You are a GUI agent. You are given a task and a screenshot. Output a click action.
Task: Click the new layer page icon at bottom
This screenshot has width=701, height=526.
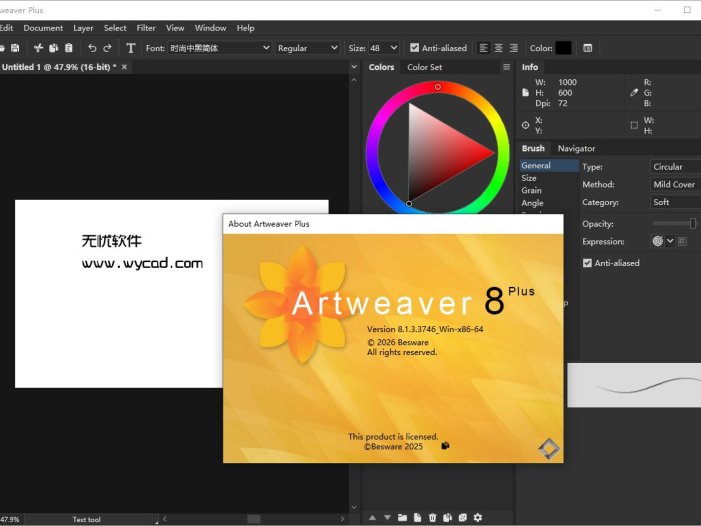pyautogui.click(x=417, y=518)
